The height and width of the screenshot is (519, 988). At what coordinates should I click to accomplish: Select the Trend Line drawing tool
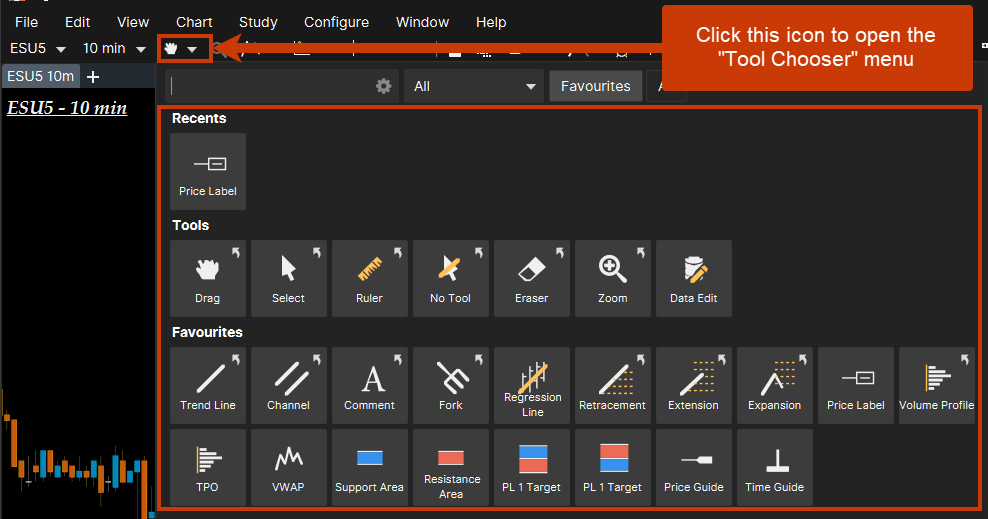click(x=208, y=384)
